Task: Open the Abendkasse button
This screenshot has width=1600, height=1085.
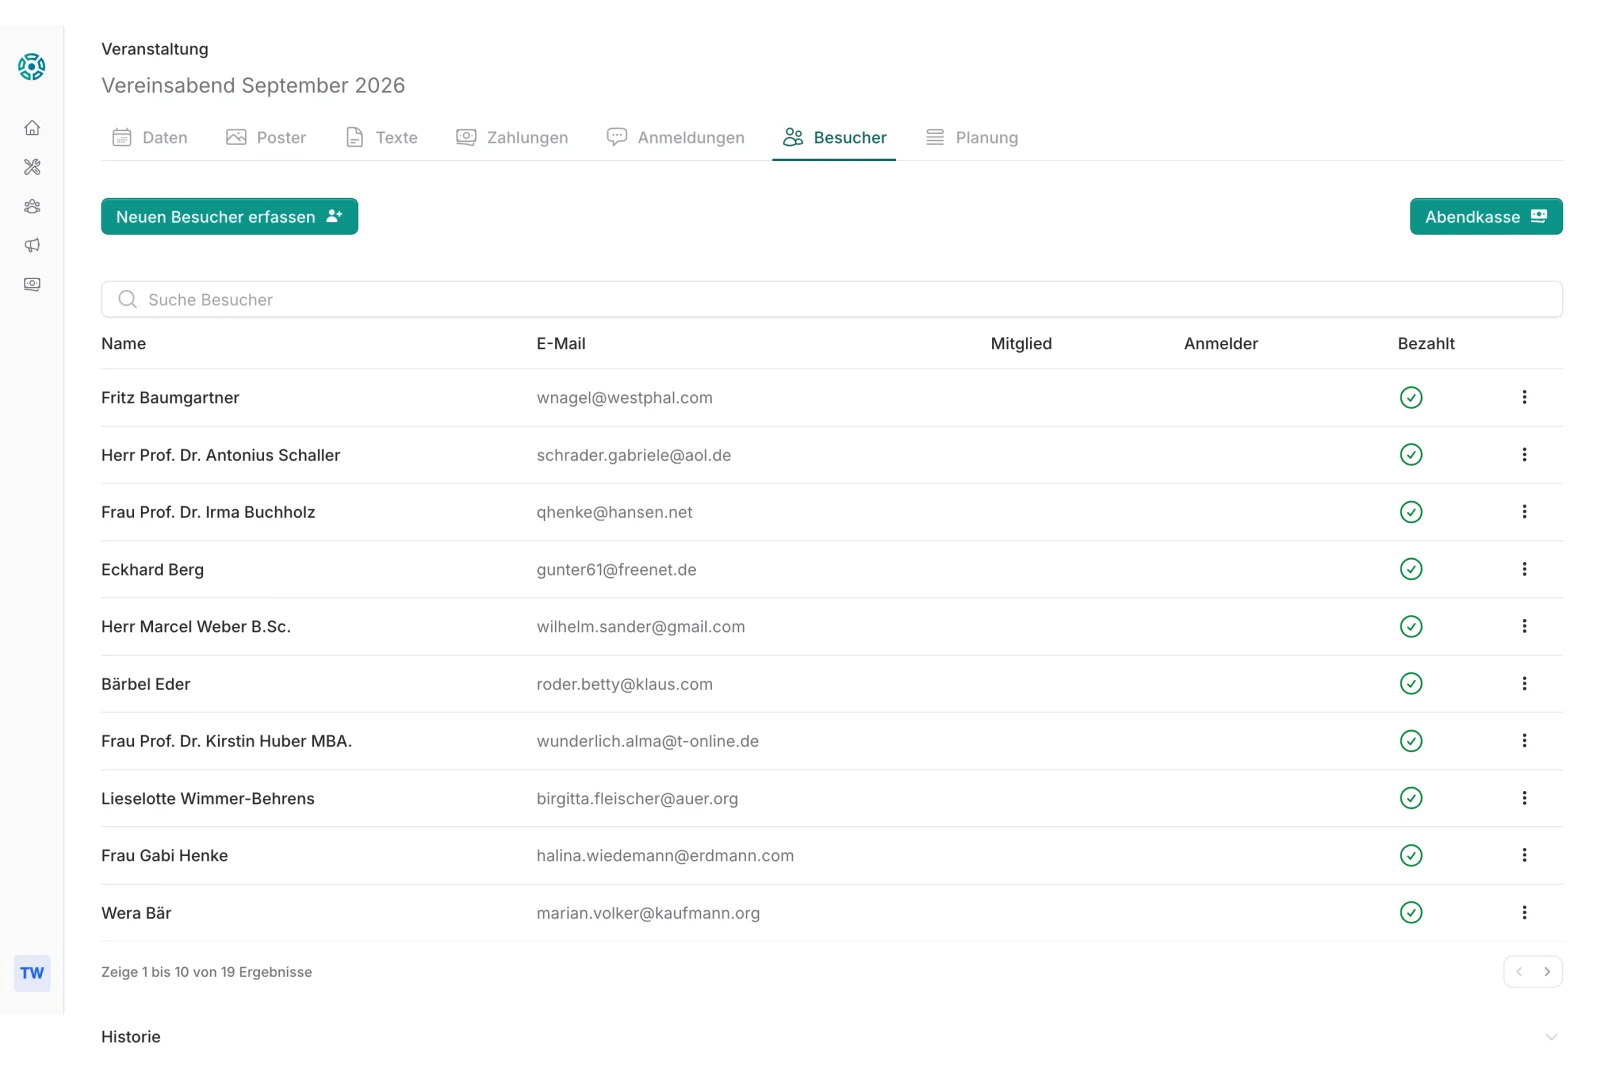Action: [x=1486, y=217]
